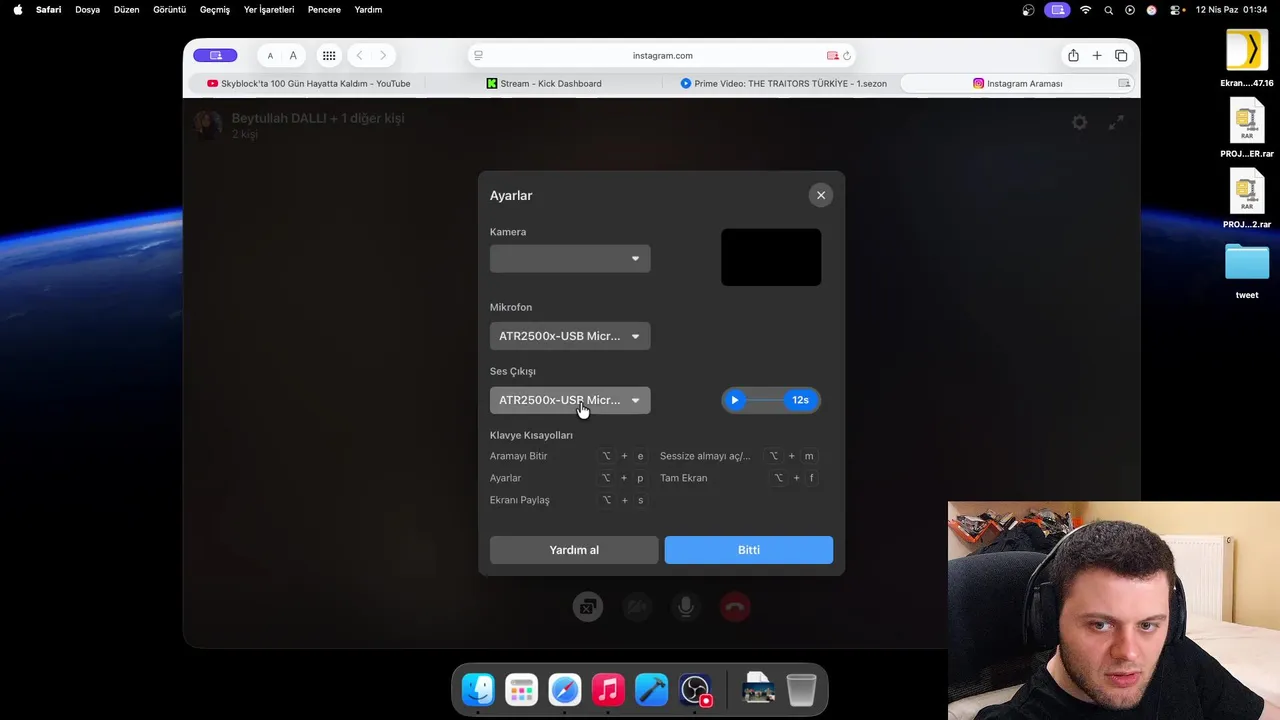Click the purple sidebar button in Safari
This screenshot has height=720, width=1280.
pos(215,56)
